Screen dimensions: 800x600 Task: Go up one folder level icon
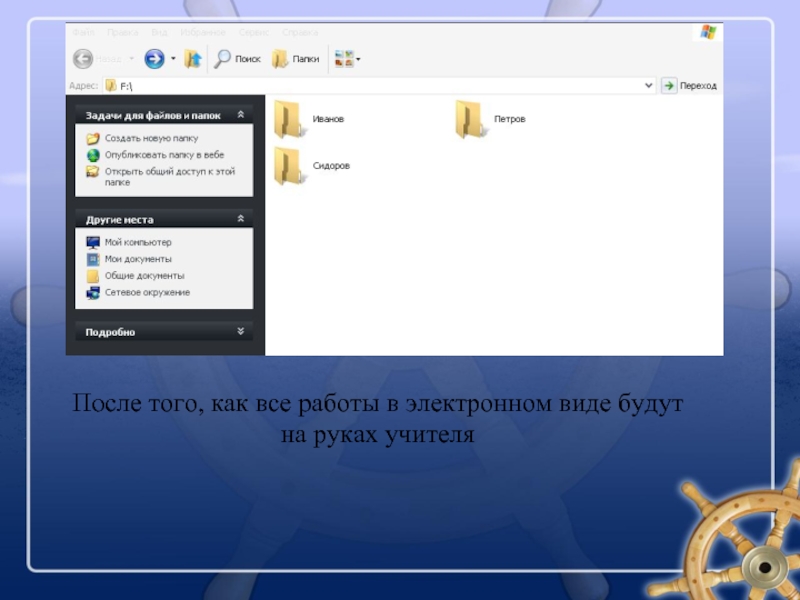(x=193, y=59)
